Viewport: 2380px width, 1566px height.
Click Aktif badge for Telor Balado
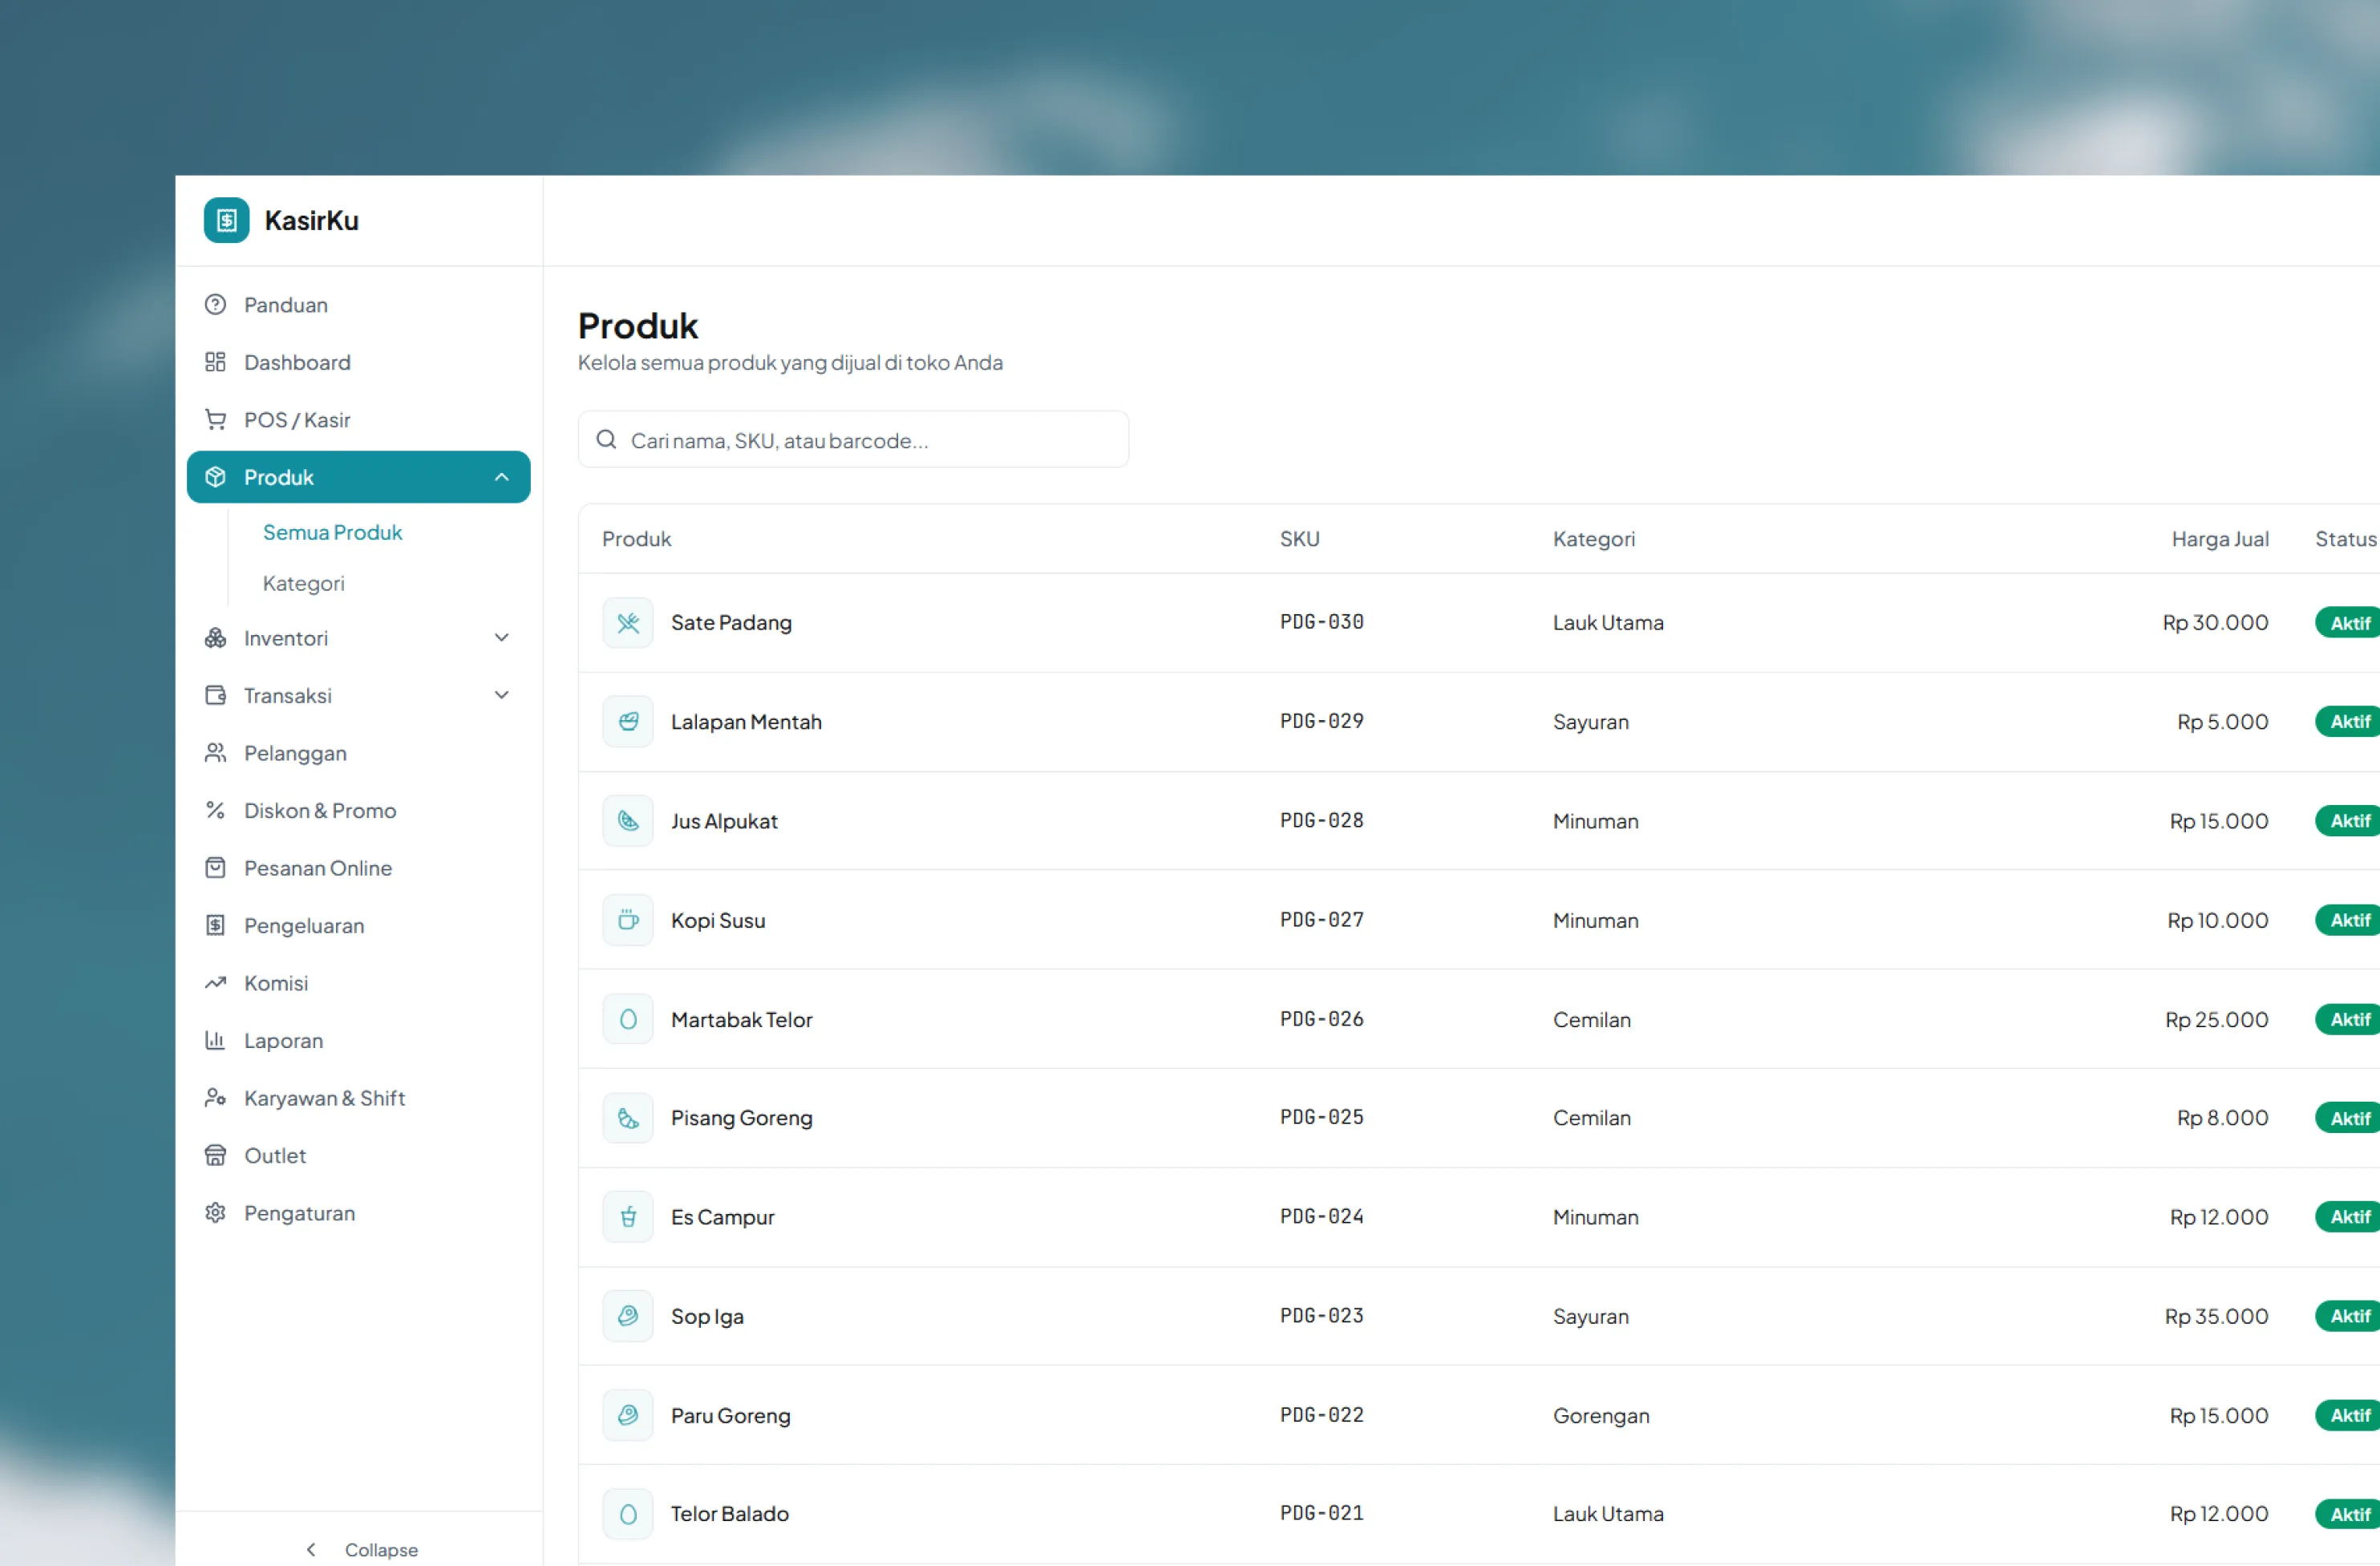click(x=2348, y=1514)
